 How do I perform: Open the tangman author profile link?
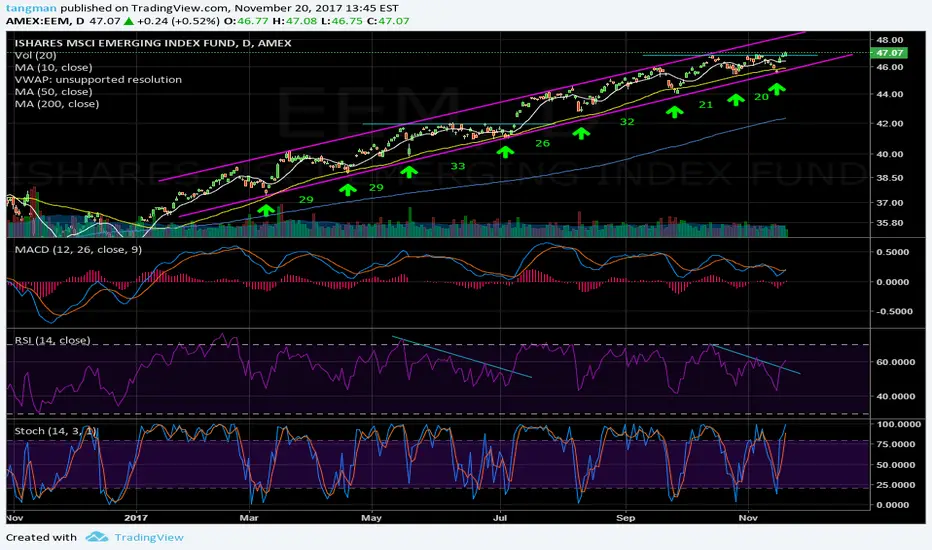click(x=32, y=8)
